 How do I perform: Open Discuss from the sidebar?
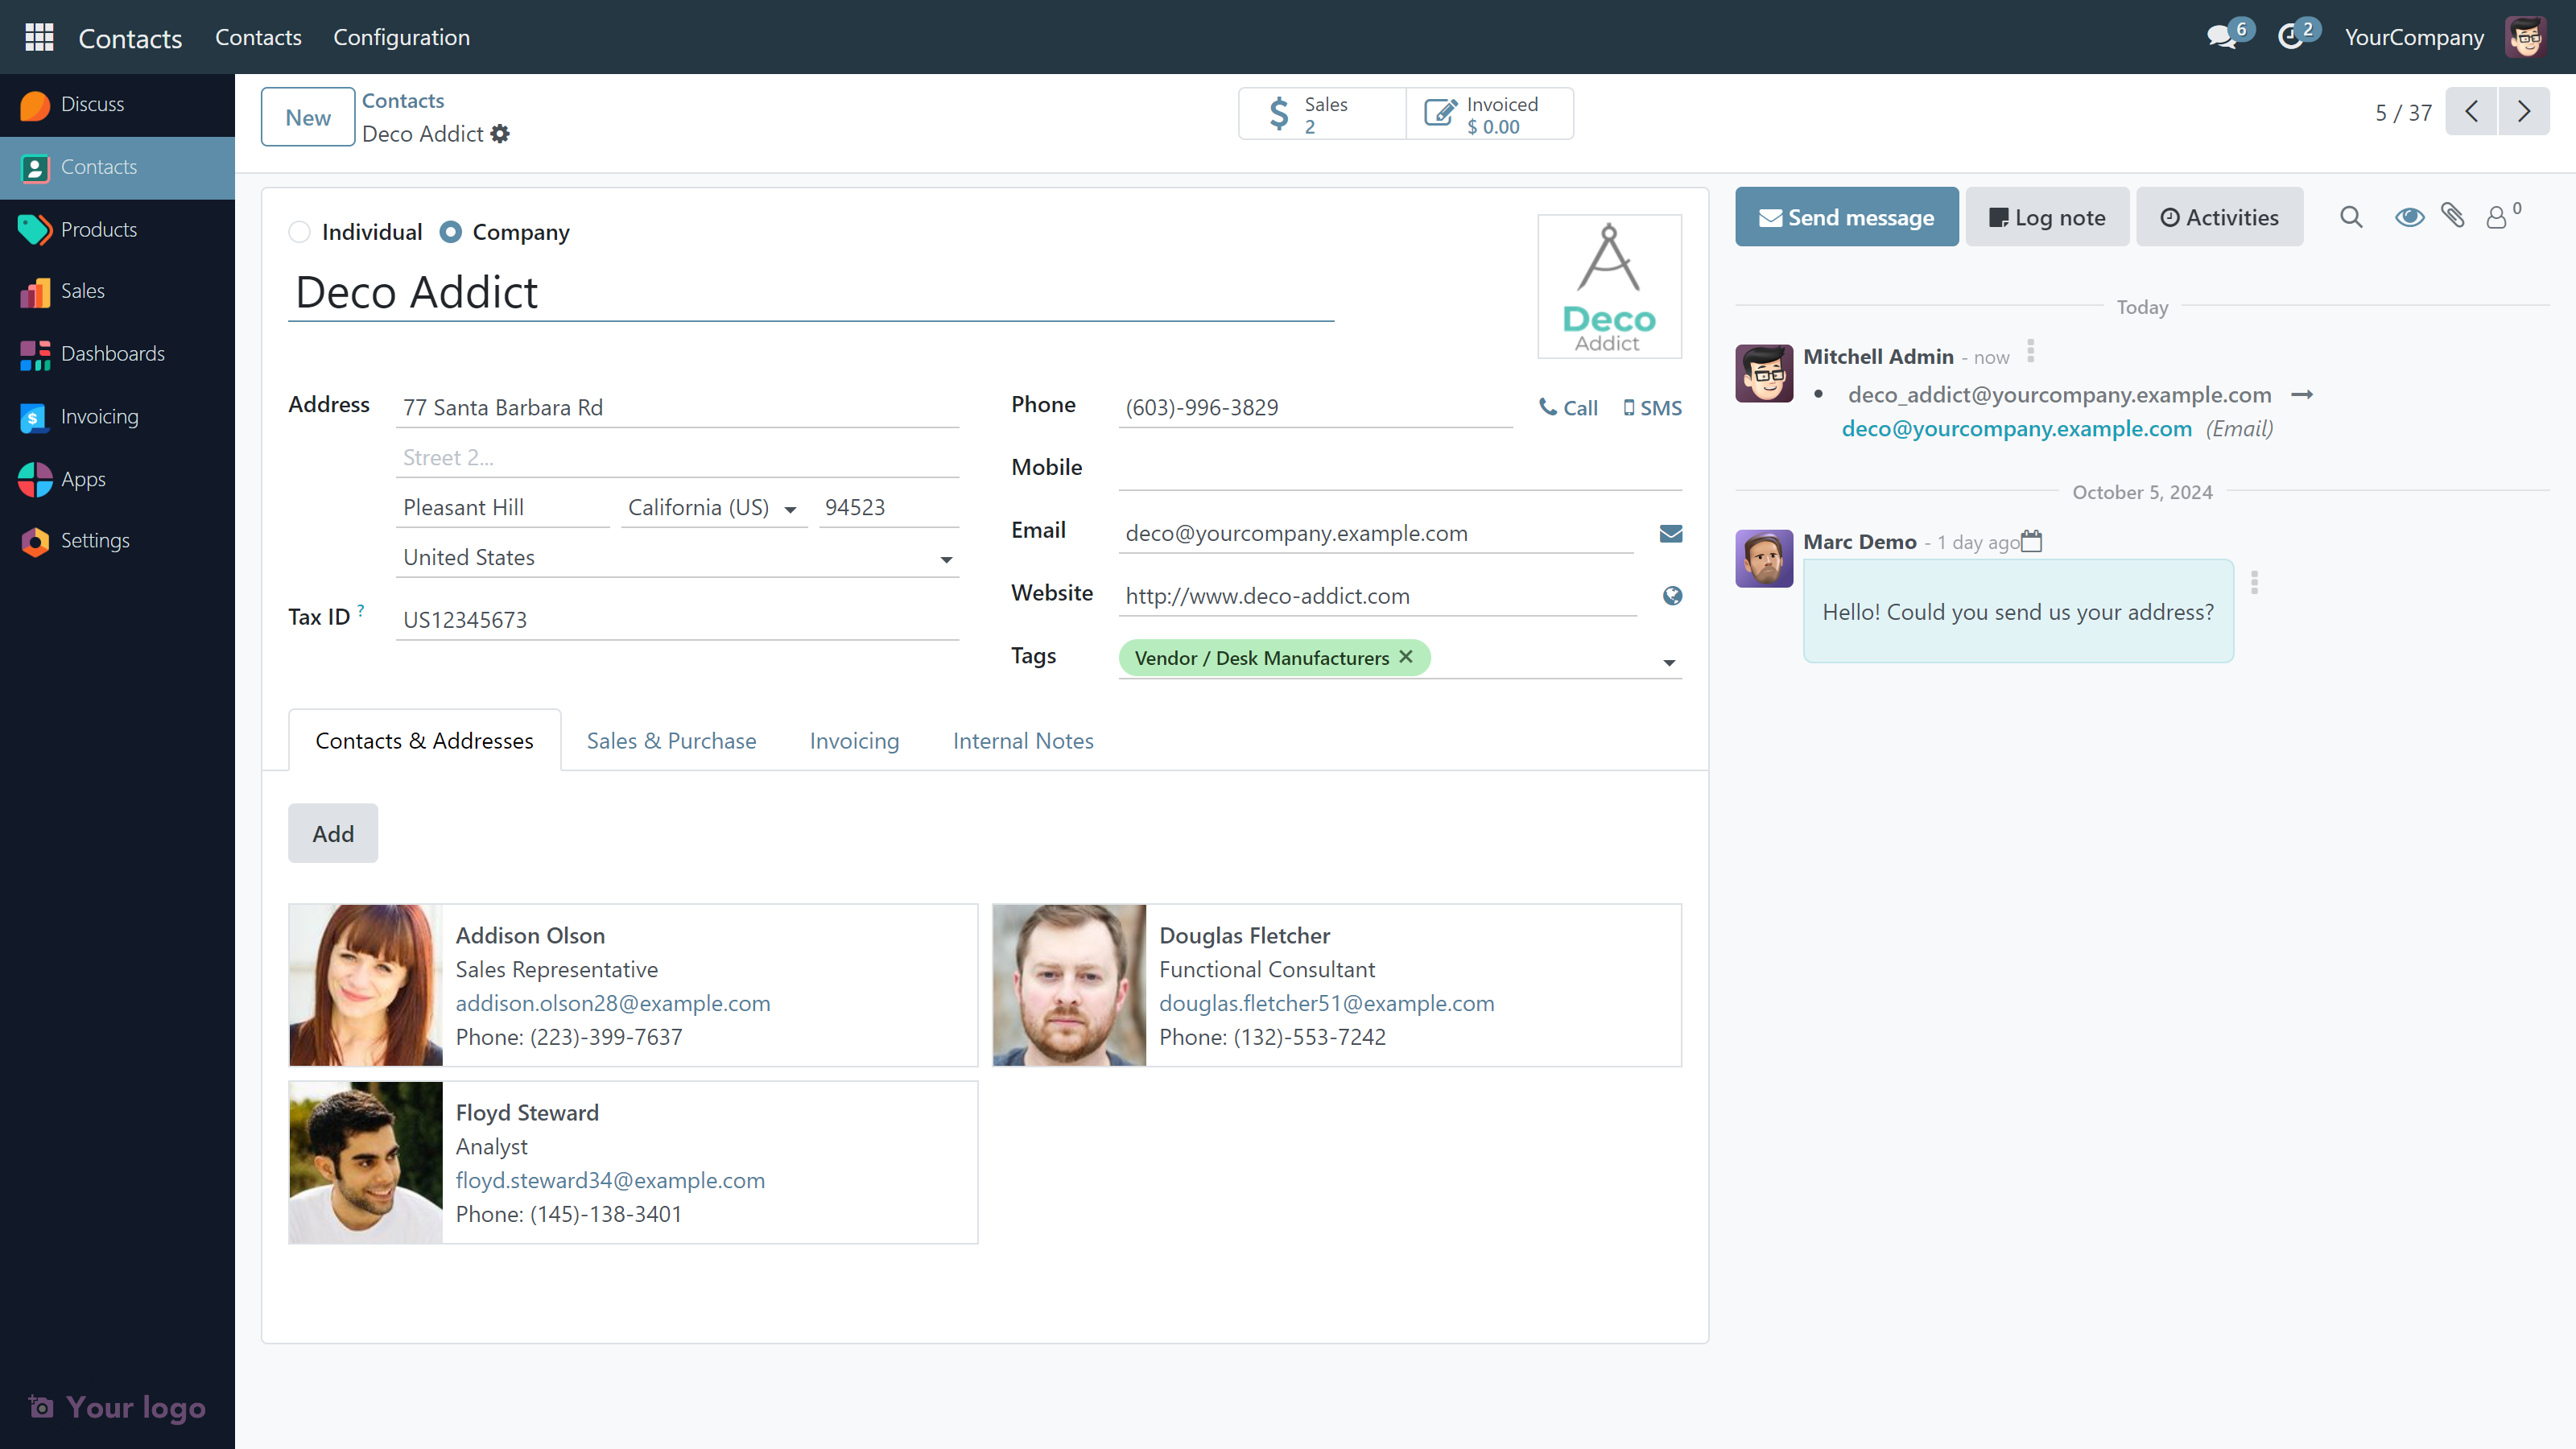pos(92,104)
